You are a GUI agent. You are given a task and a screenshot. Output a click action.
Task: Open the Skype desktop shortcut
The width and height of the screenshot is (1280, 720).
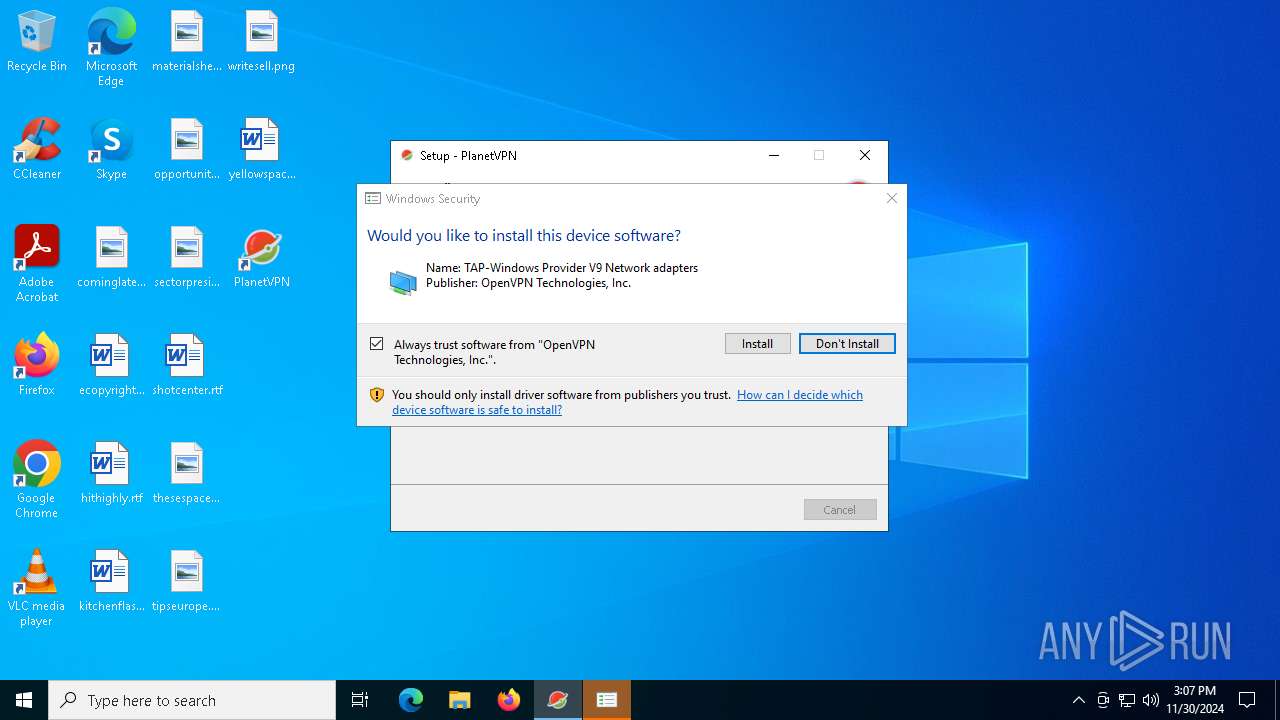(x=111, y=150)
